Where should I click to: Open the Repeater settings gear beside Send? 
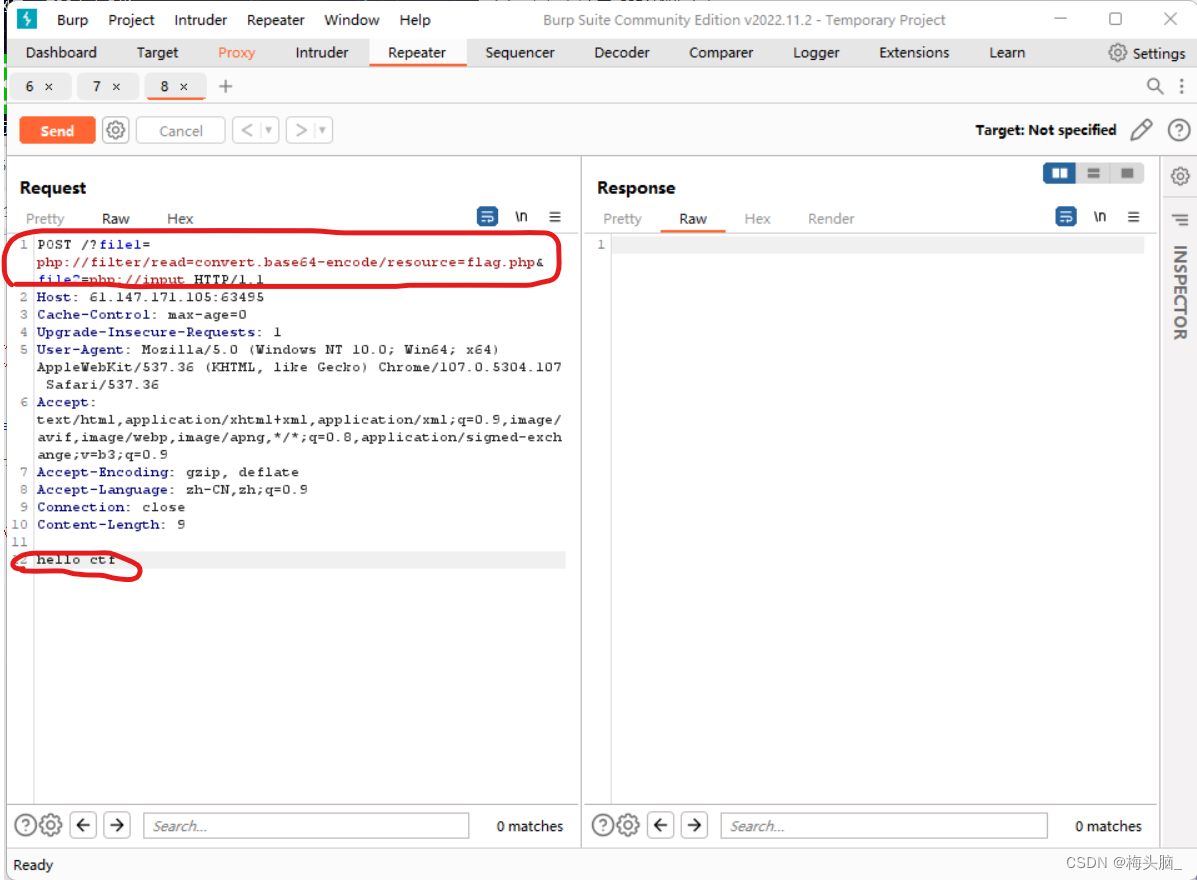pyautogui.click(x=115, y=130)
